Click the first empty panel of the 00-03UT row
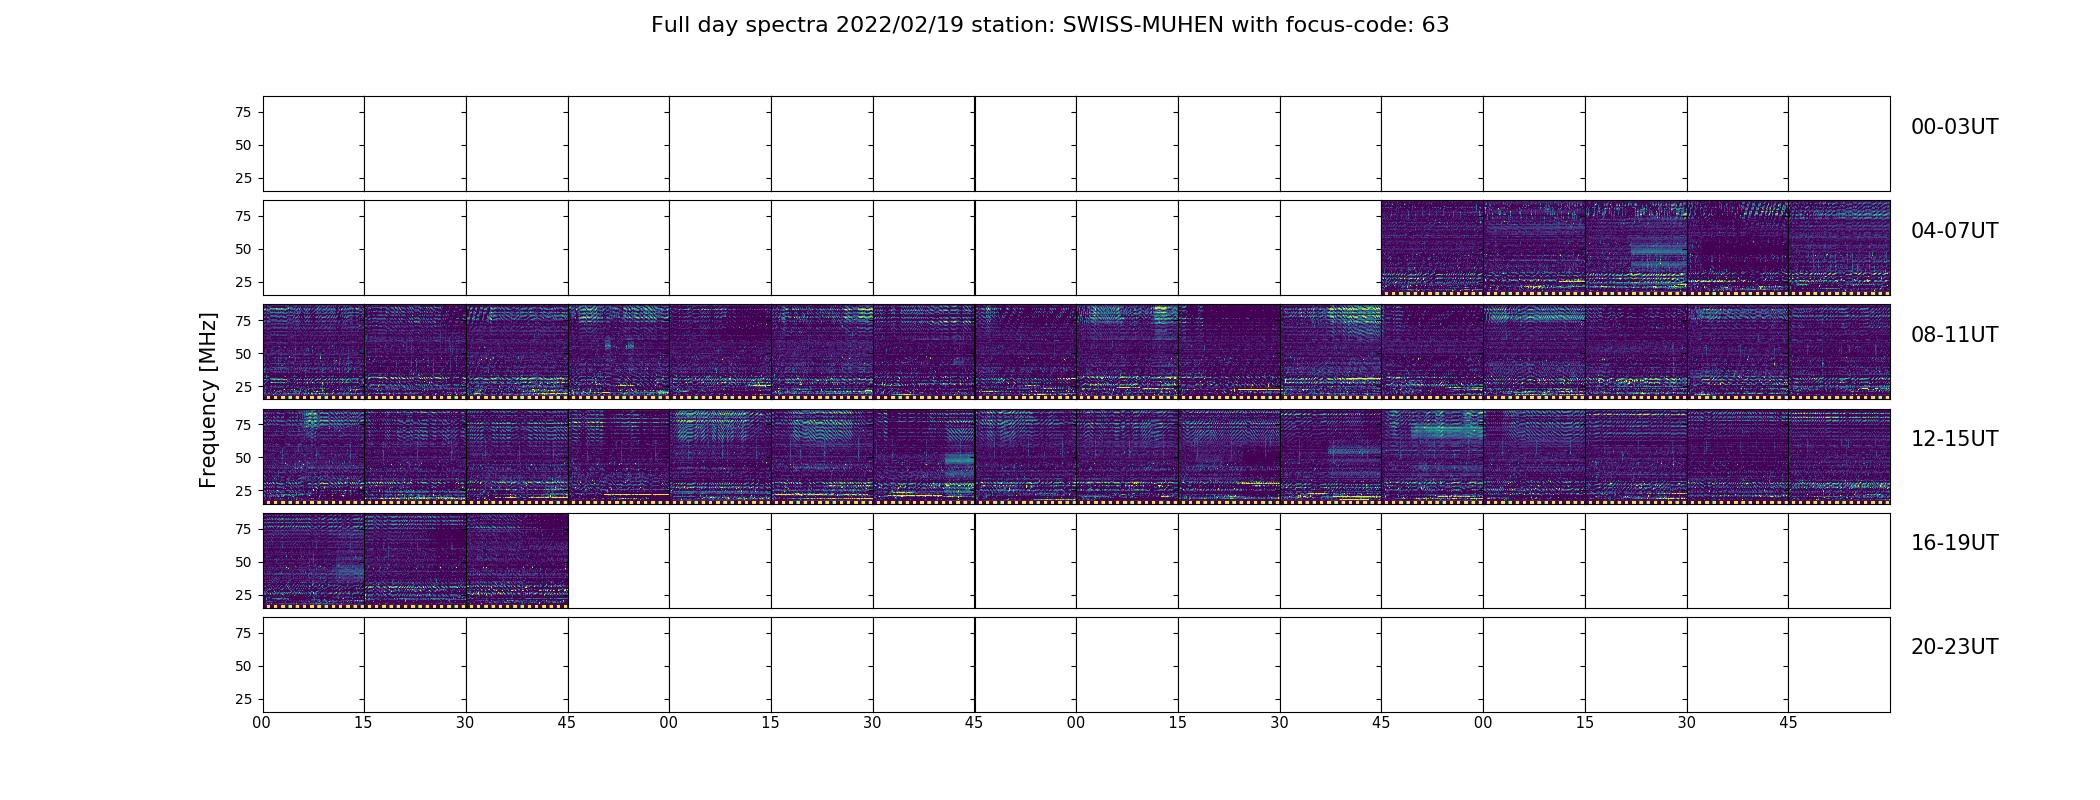This screenshot has width=2100, height=800. pyautogui.click(x=314, y=144)
